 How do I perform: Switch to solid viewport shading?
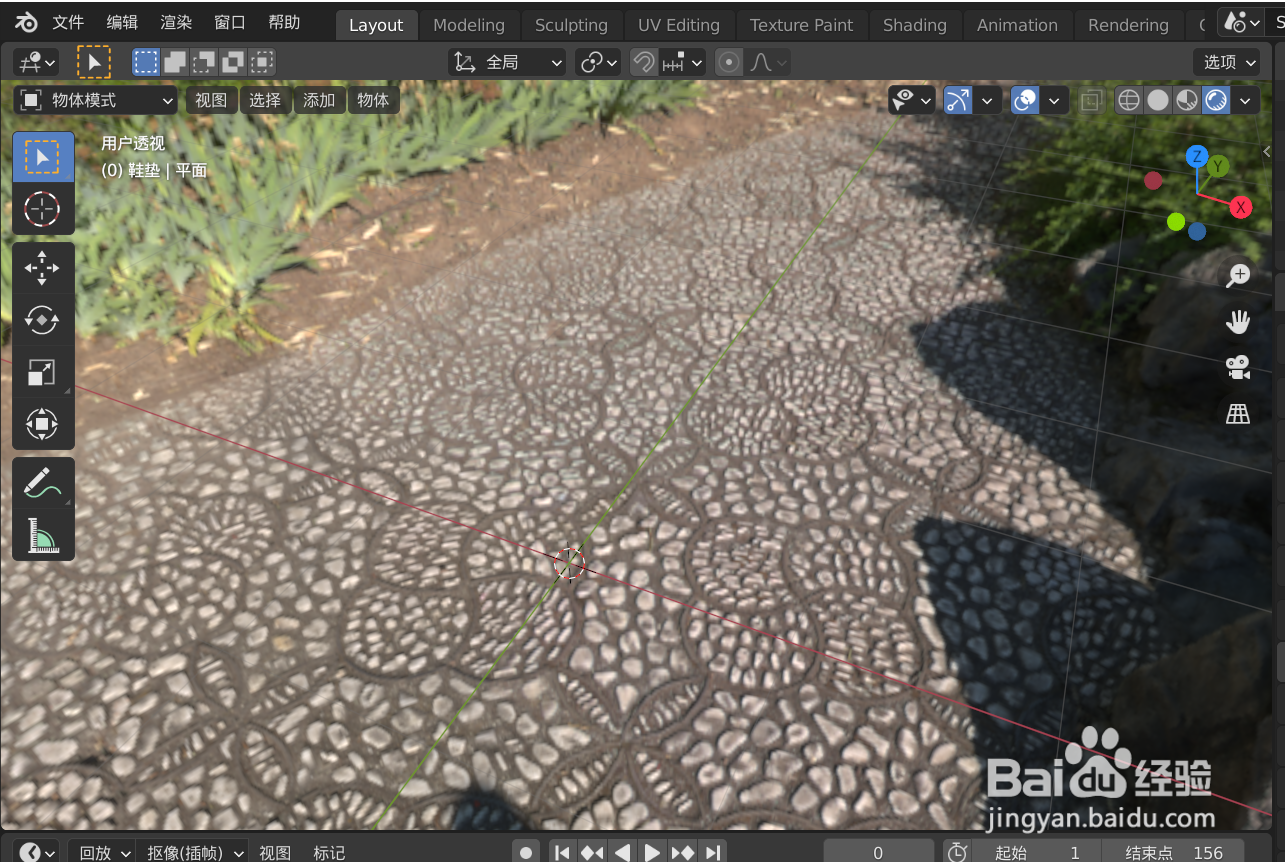point(1158,100)
